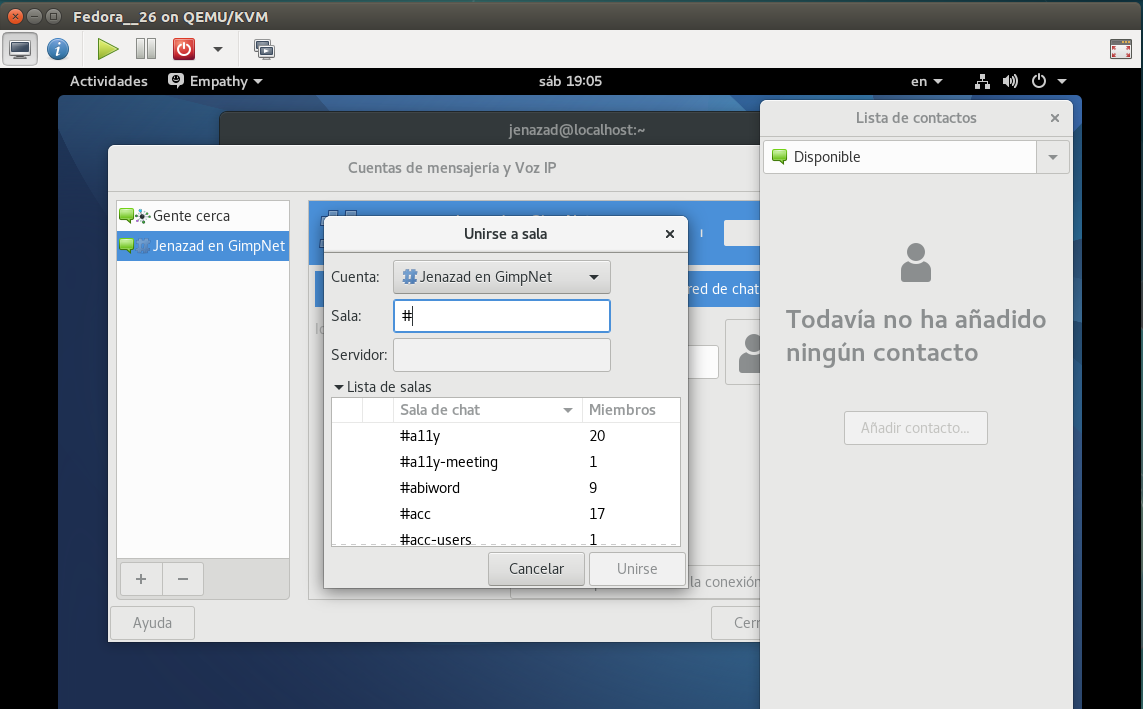The width and height of the screenshot is (1143, 709).
Task: Open GNOME Actividades overview
Action: tap(109, 81)
